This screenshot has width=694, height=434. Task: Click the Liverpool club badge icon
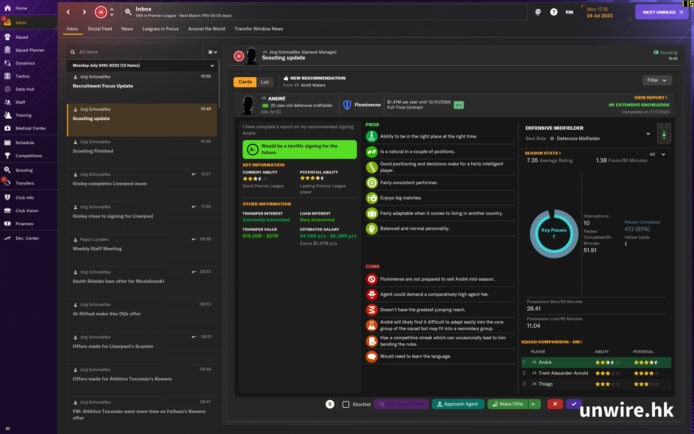[x=100, y=12]
